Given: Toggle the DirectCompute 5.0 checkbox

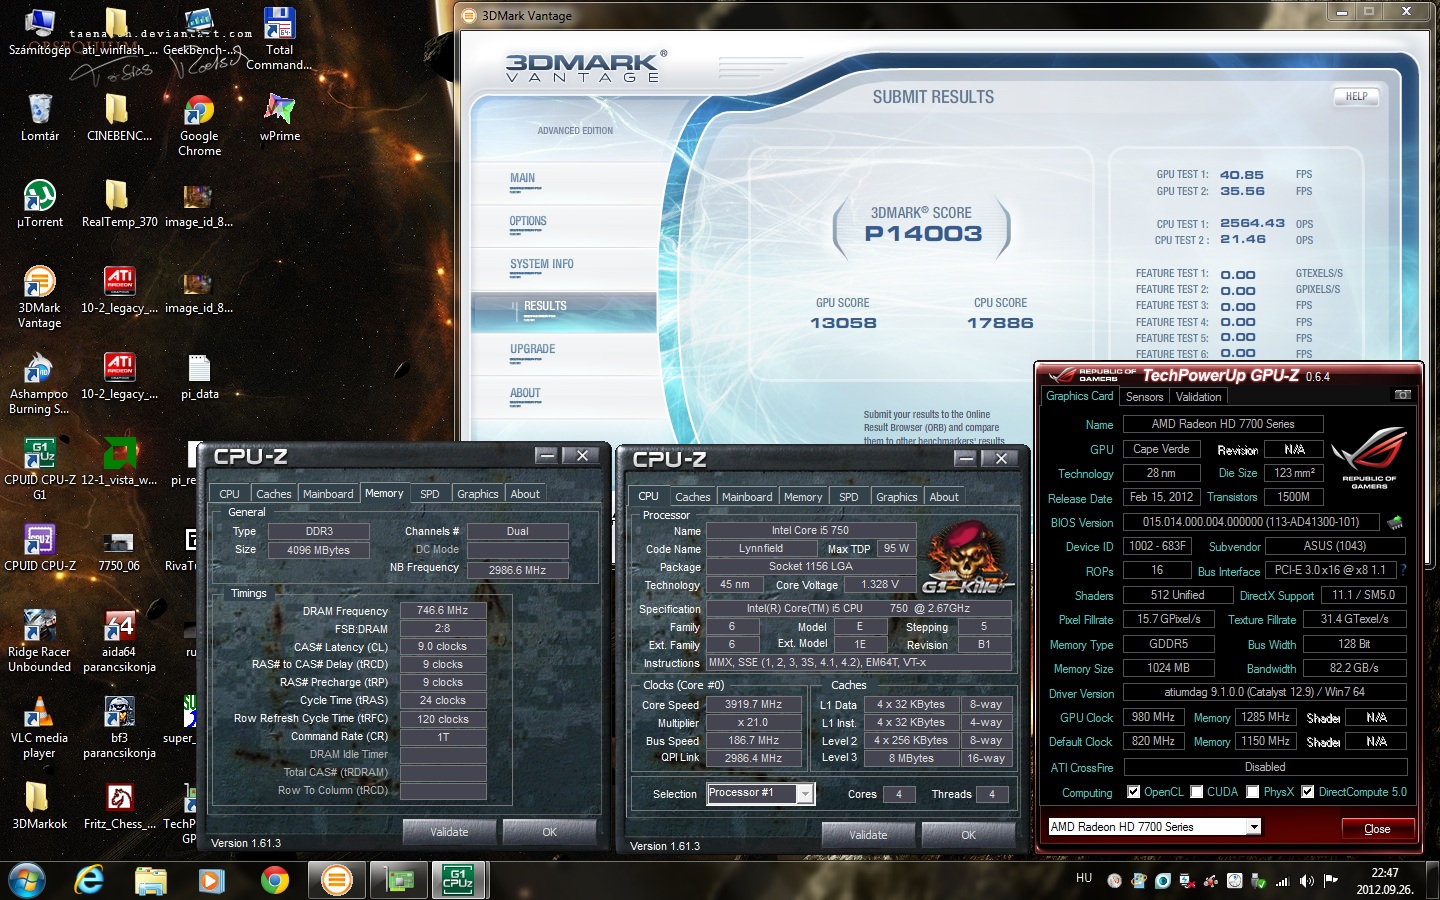Looking at the screenshot, I should [x=1307, y=792].
